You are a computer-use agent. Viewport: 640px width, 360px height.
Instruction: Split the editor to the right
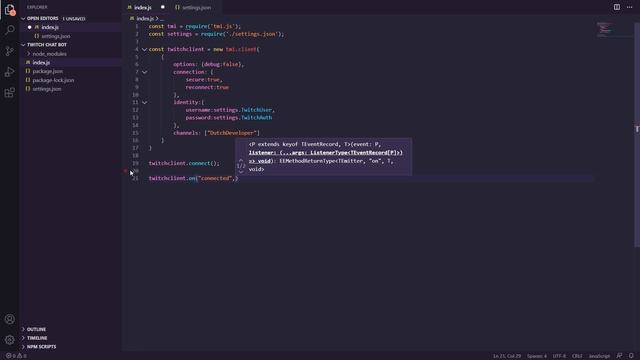tap(617, 7)
